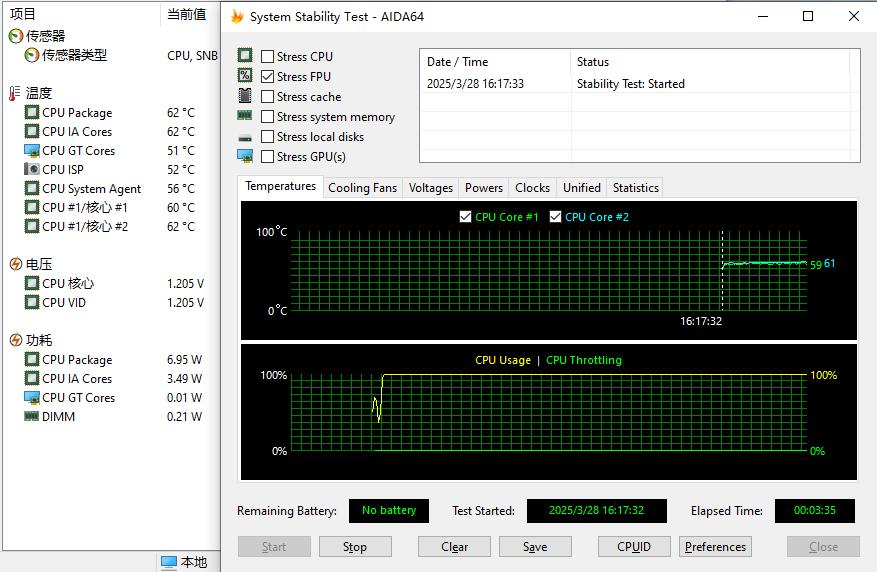Enable the Stress cache checkbox

click(267, 97)
